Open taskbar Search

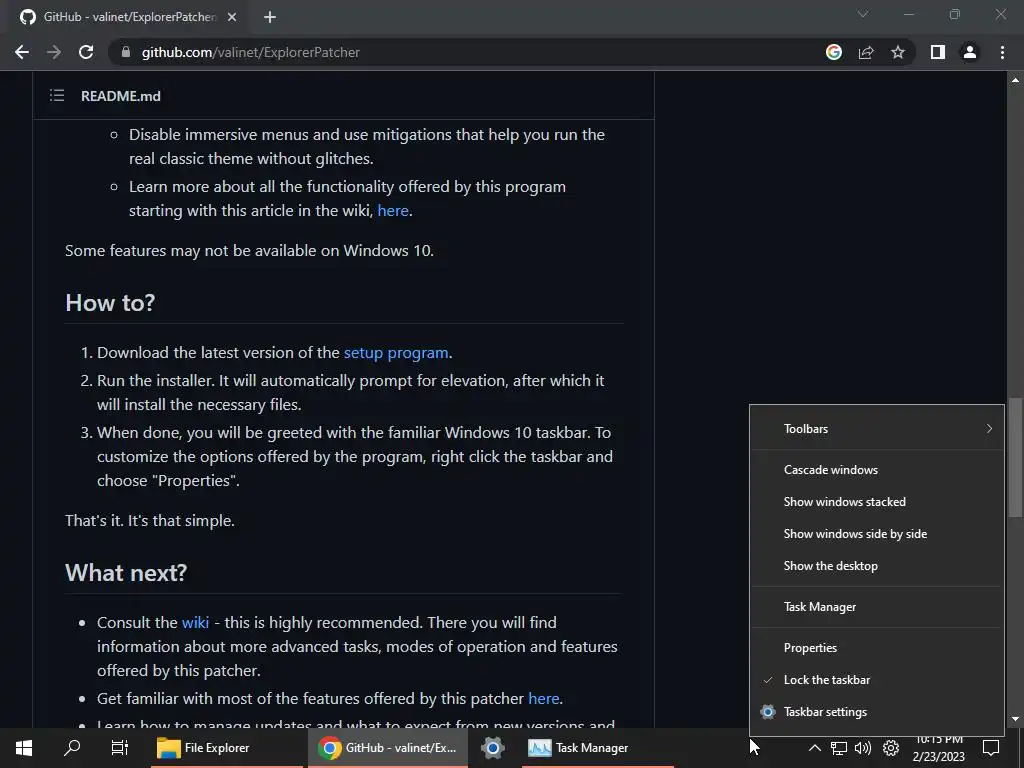point(72,748)
